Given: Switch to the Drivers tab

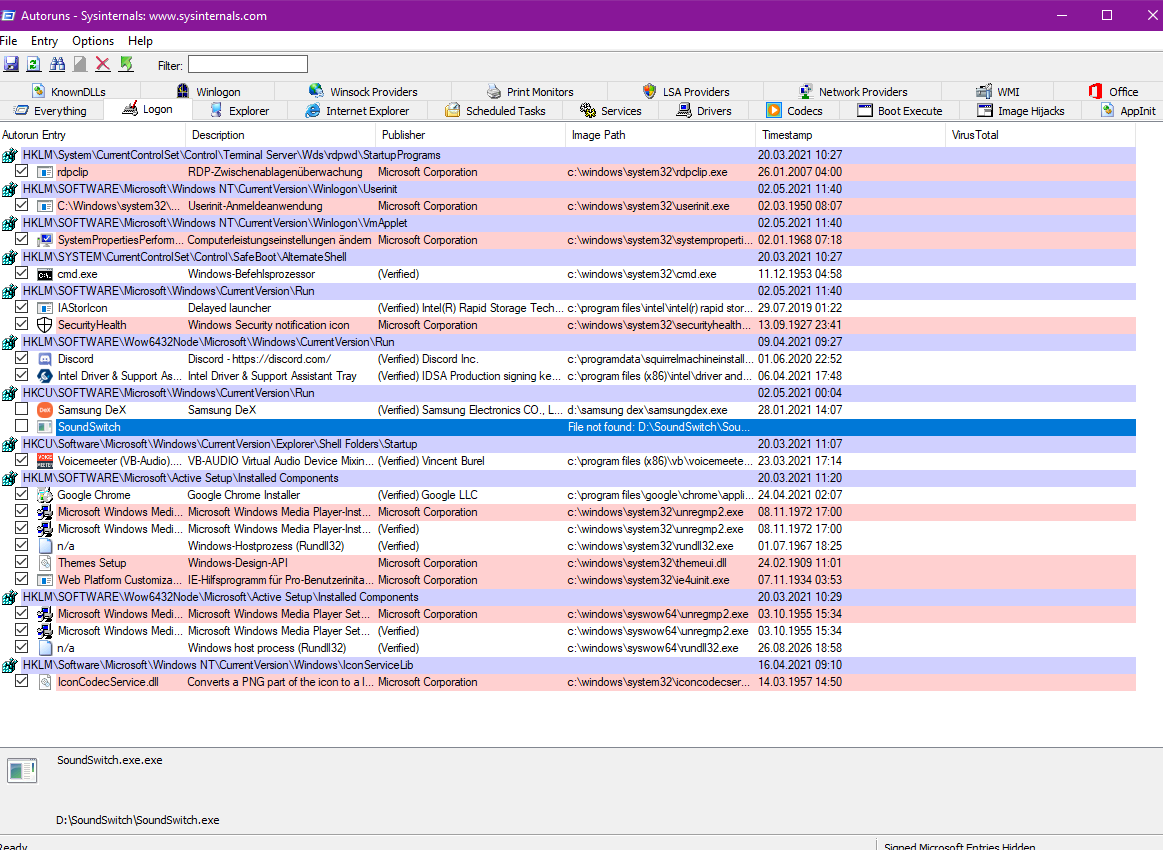Looking at the screenshot, I should 704,111.
